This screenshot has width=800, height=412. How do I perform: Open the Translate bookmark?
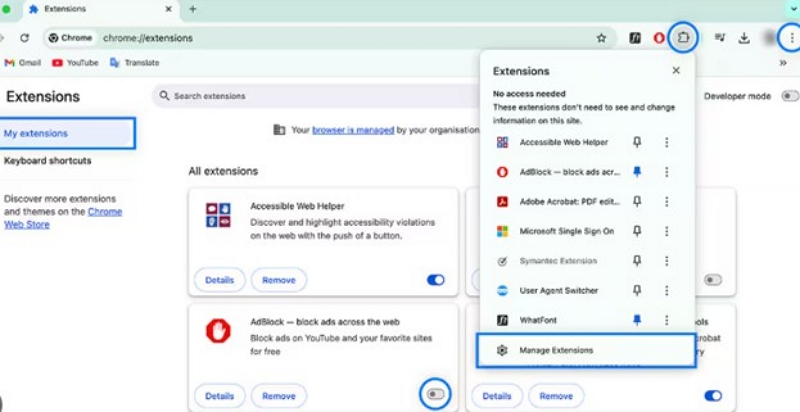(x=135, y=63)
